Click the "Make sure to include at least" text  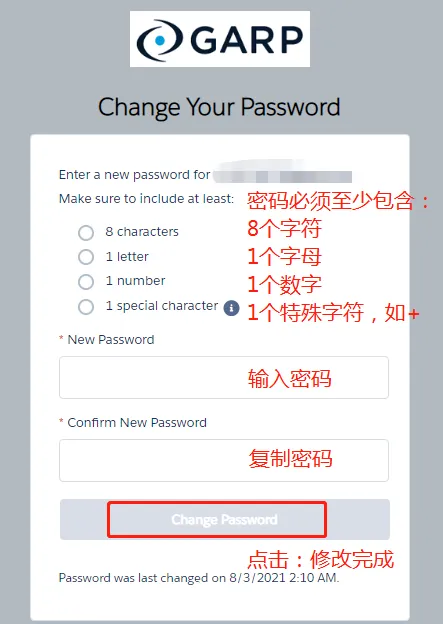pyautogui.click(x=146, y=199)
